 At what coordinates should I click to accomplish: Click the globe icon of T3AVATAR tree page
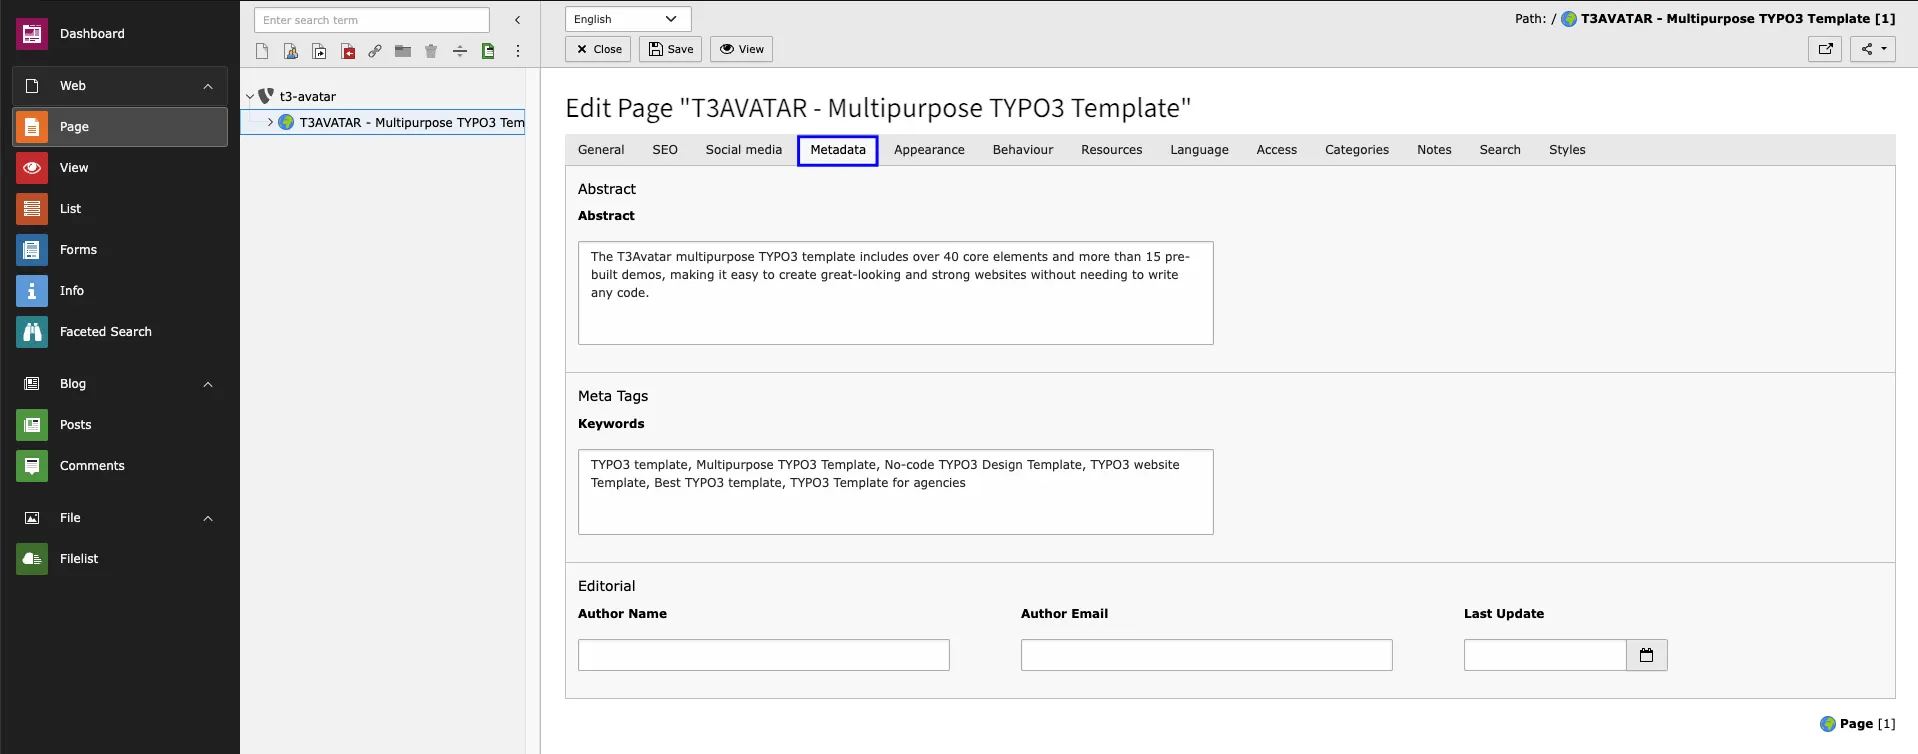[286, 122]
